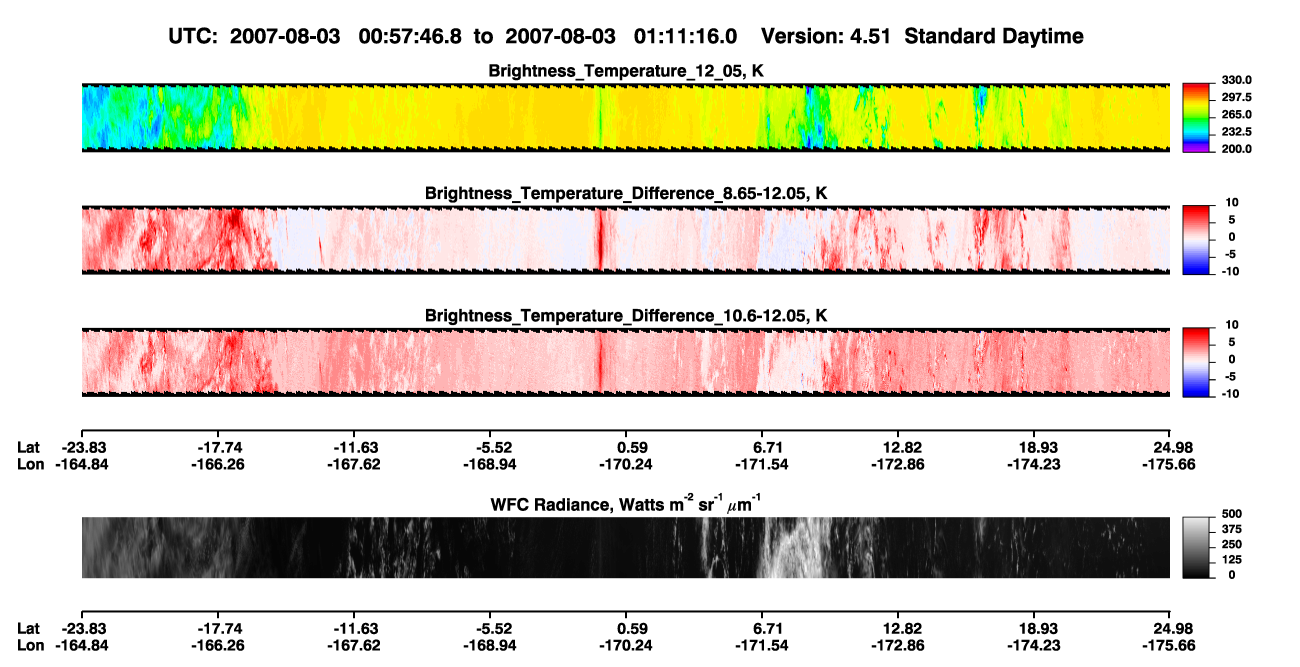The height and width of the screenshot is (667, 1300).
Task: Click '-164.84' longitude under the WFC Radiance panel
Action: coord(81,645)
